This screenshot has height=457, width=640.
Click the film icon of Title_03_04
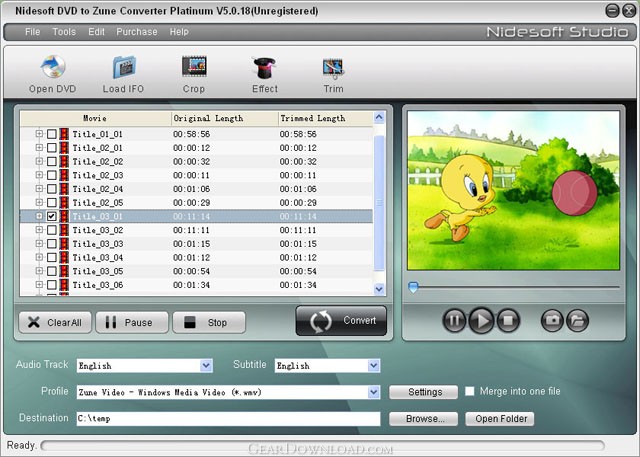click(64, 257)
